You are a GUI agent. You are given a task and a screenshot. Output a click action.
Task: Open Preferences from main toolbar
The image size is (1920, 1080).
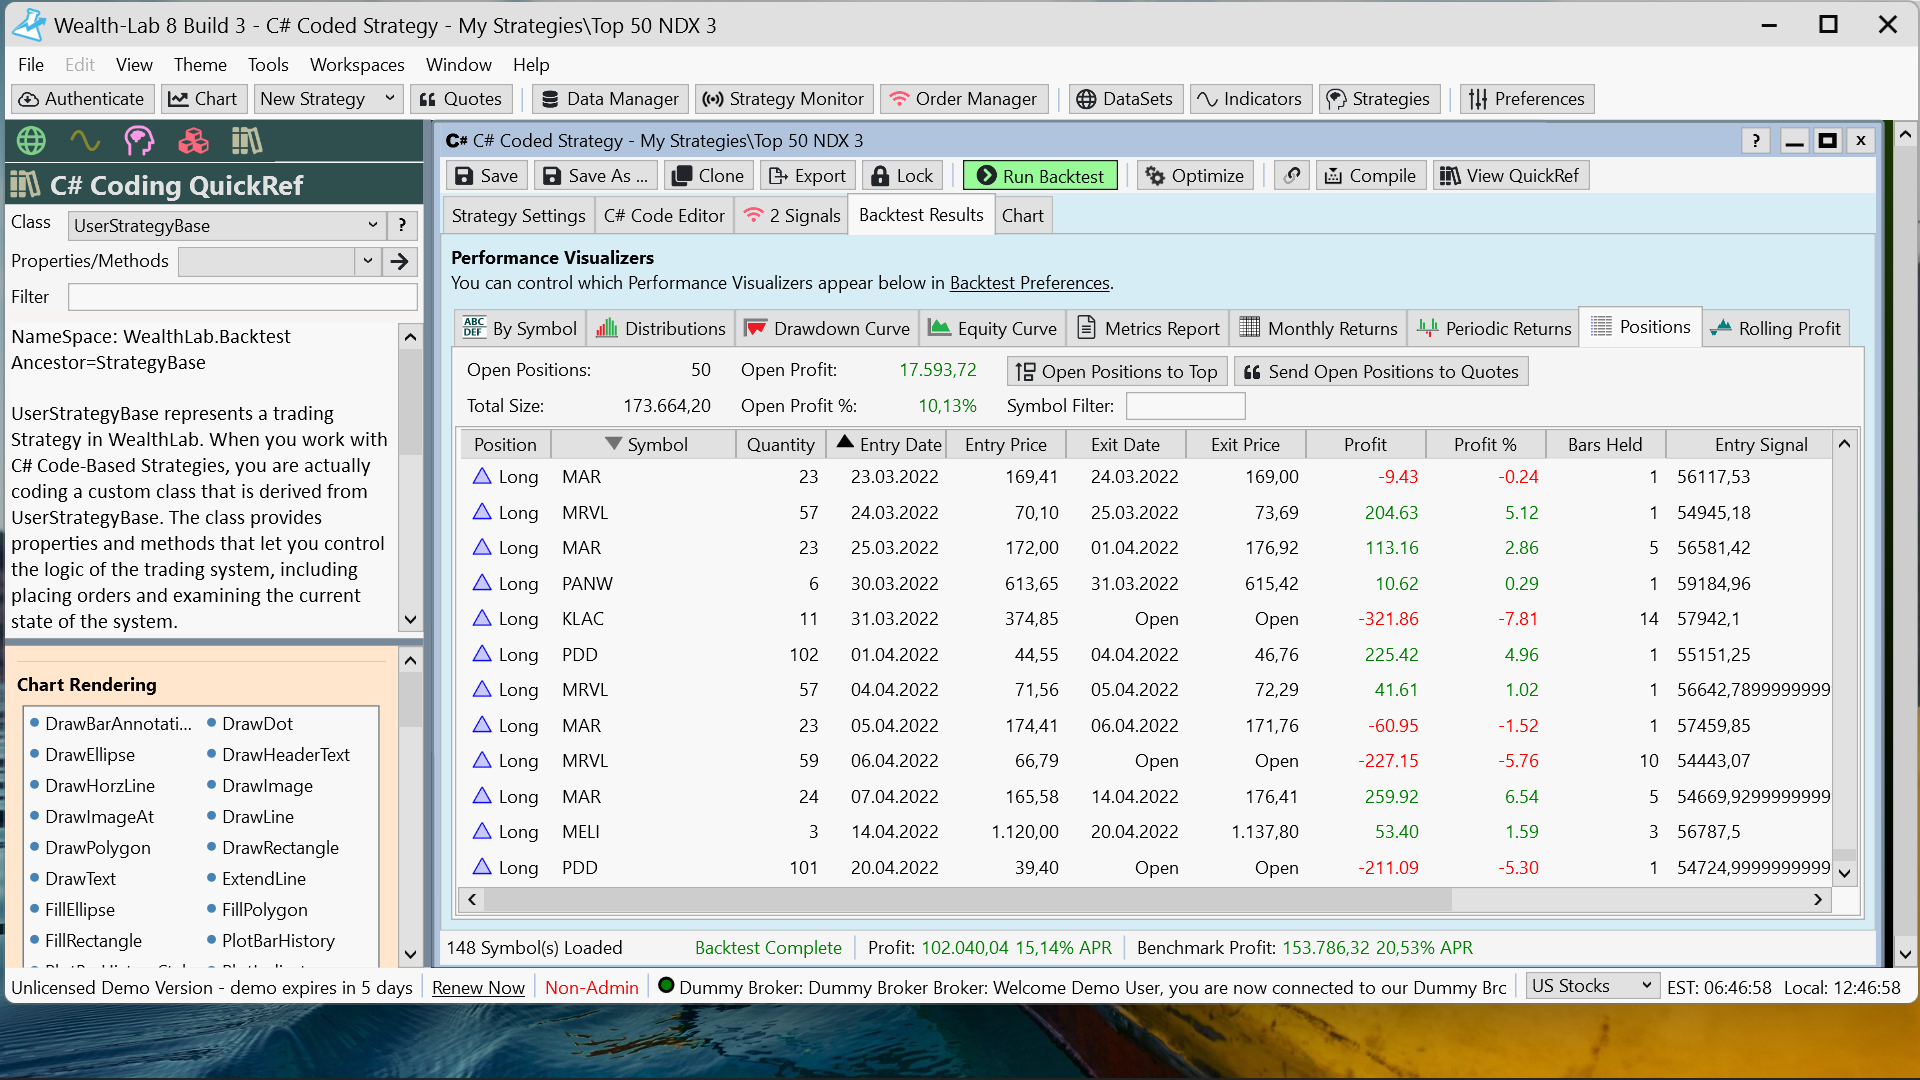click(1527, 99)
